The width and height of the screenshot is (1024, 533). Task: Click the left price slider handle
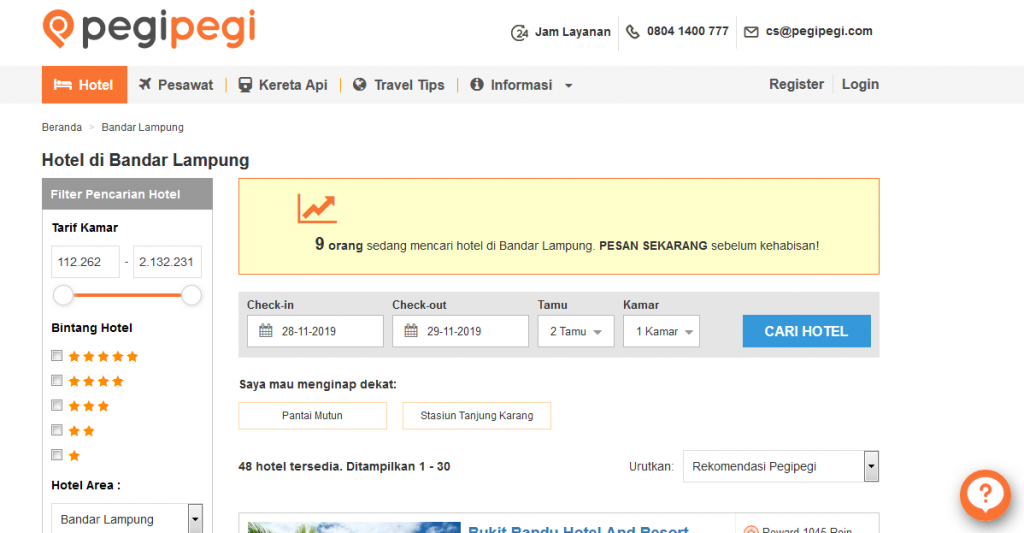63,295
